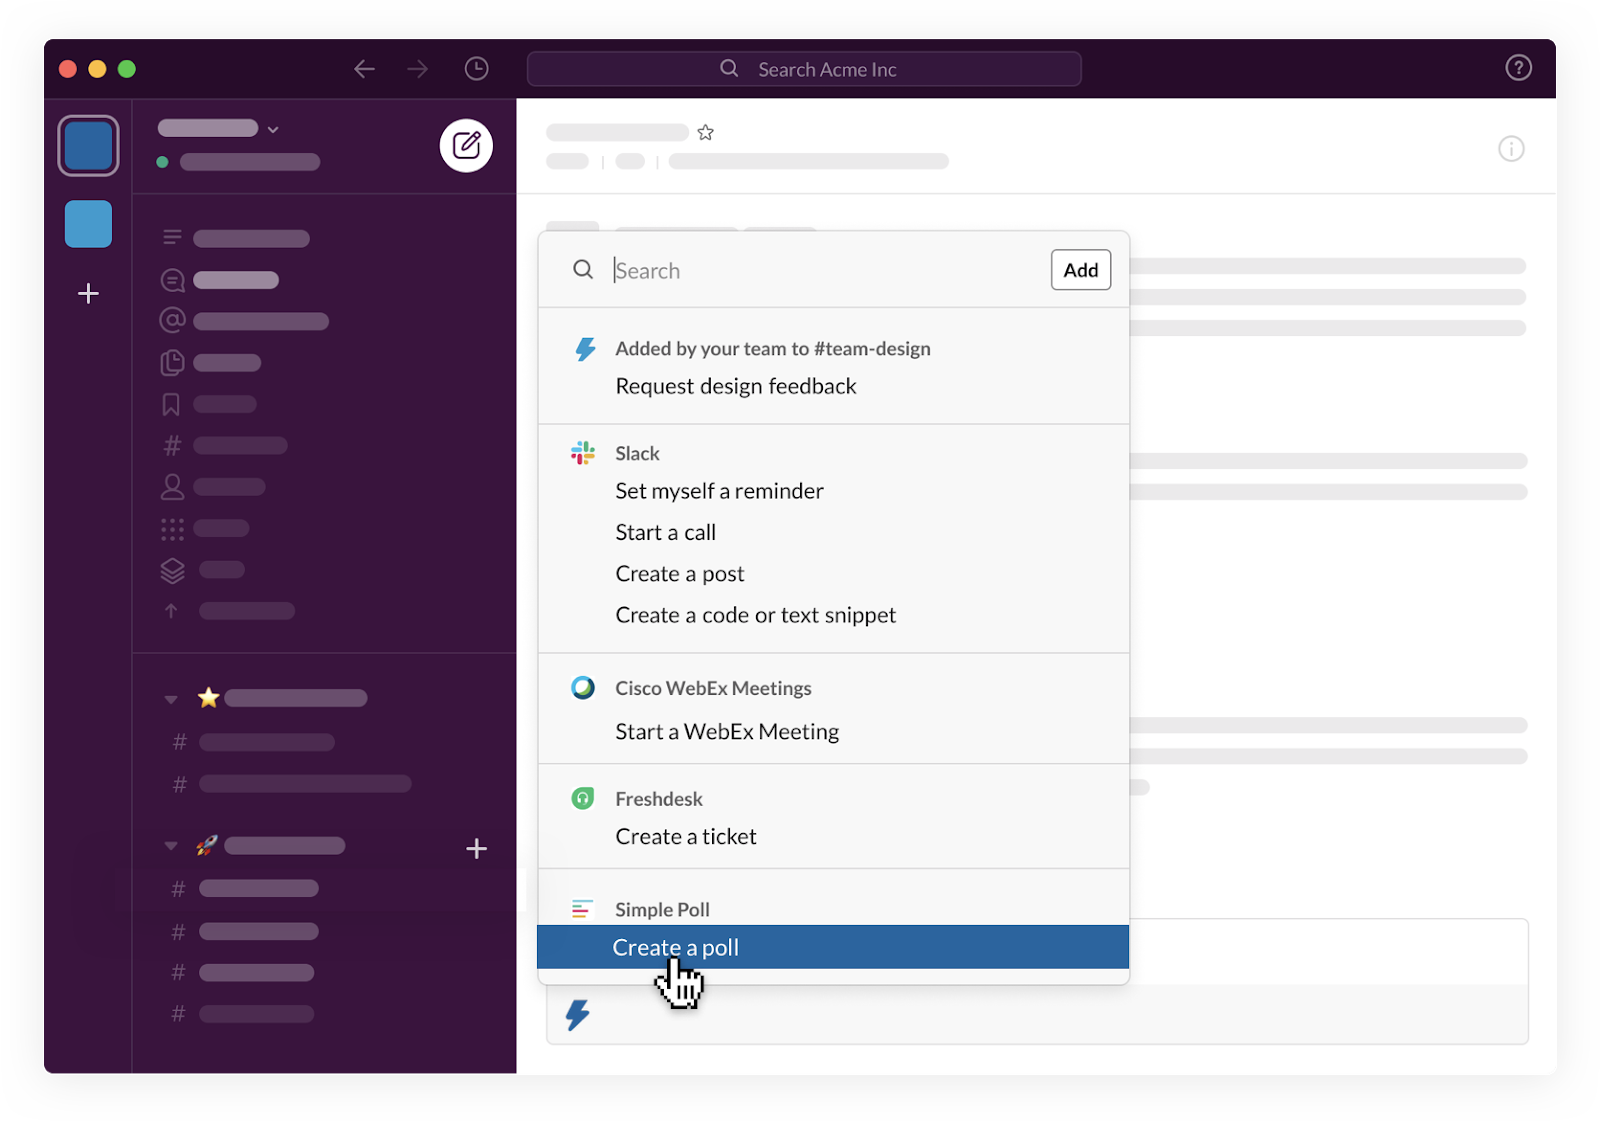
Task: Open channel browser hash icon in sidebar
Action: [x=172, y=445]
